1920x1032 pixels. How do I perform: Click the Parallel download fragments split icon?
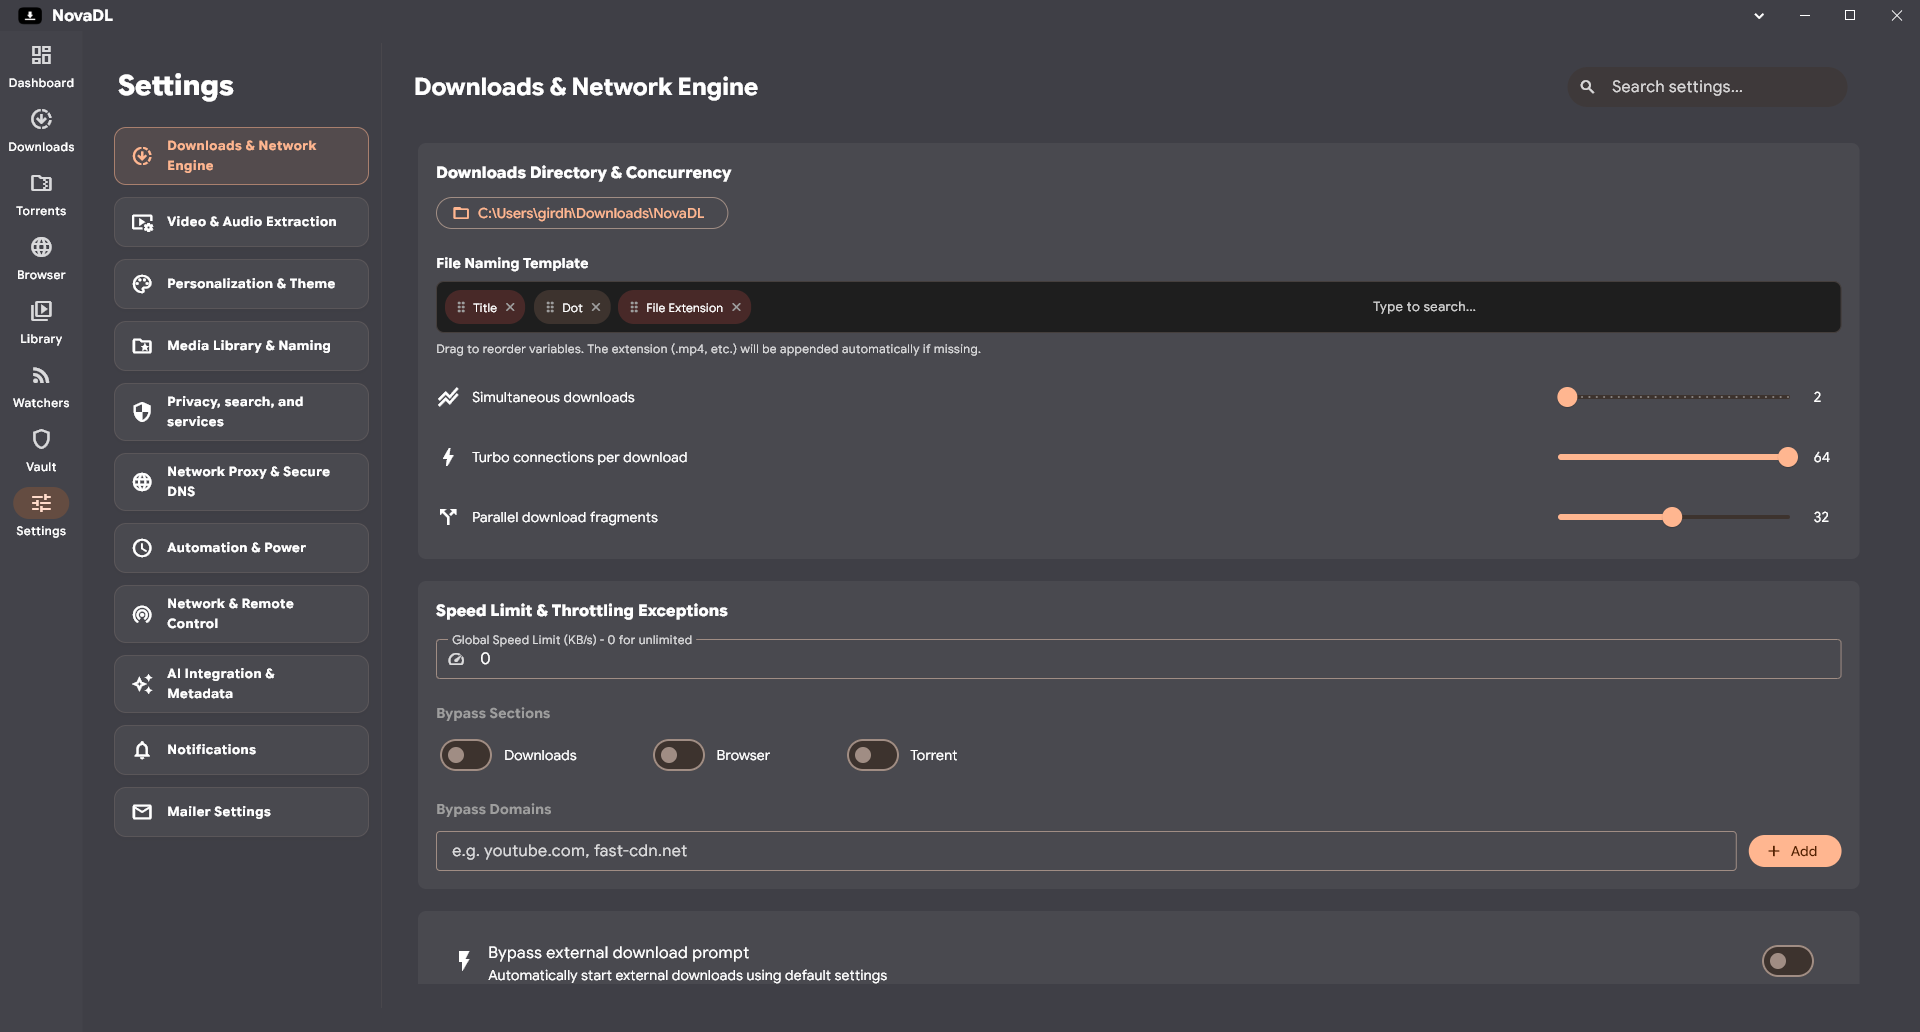coord(448,517)
